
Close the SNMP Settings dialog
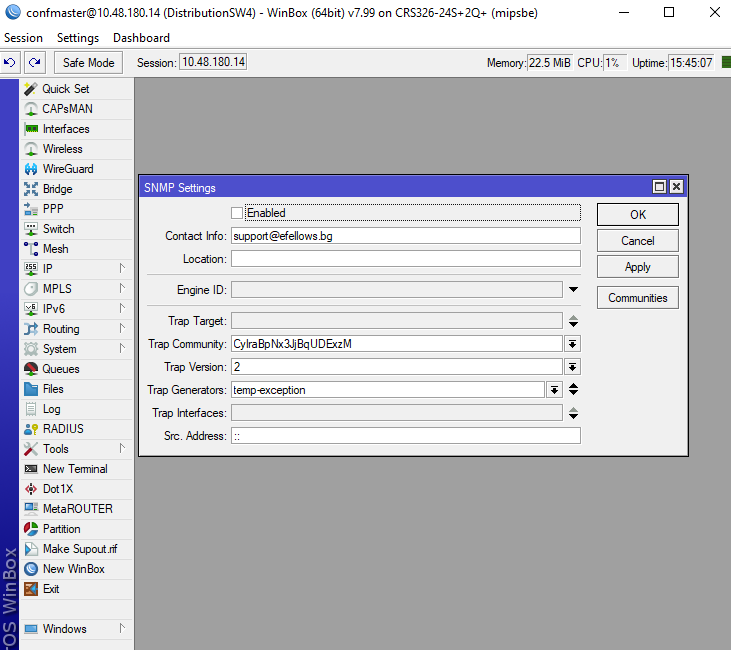click(x=676, y=187)
